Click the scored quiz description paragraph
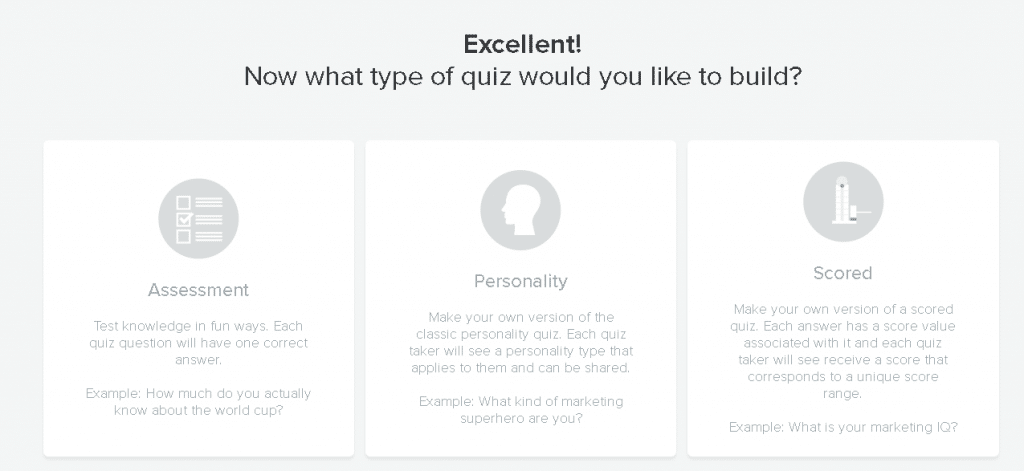The width and height of the screenshot is (1024, 471). point(842,351)
